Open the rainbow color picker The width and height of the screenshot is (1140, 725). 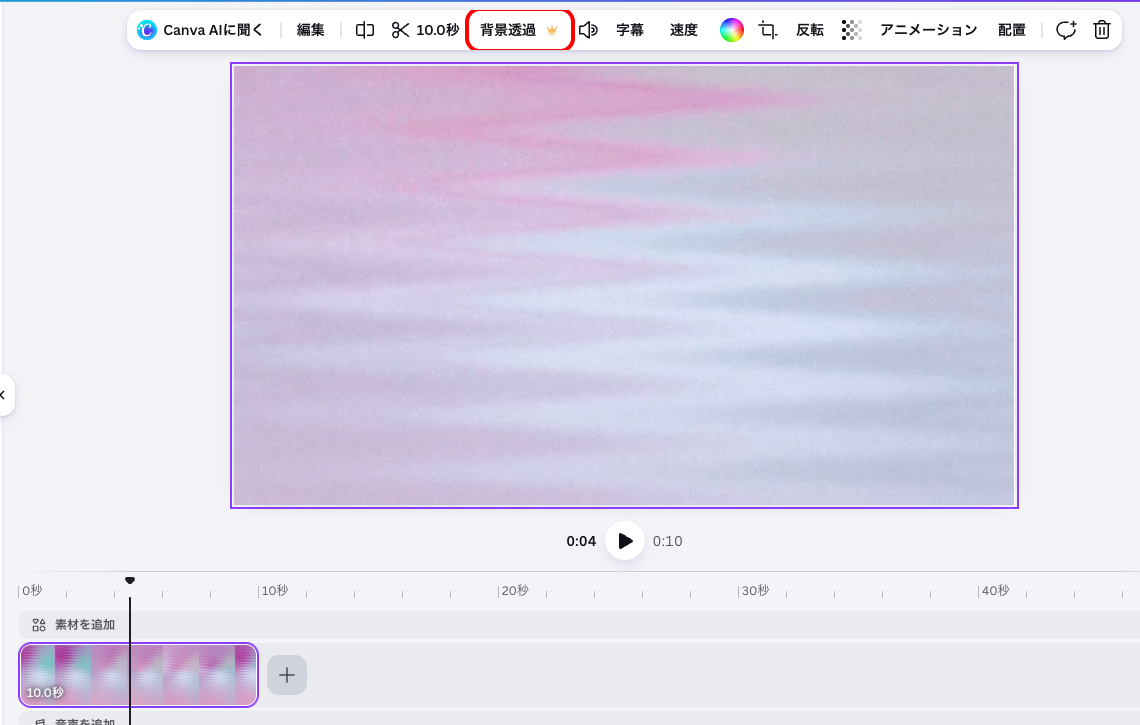pyautogui.click(x=731, y=30)
